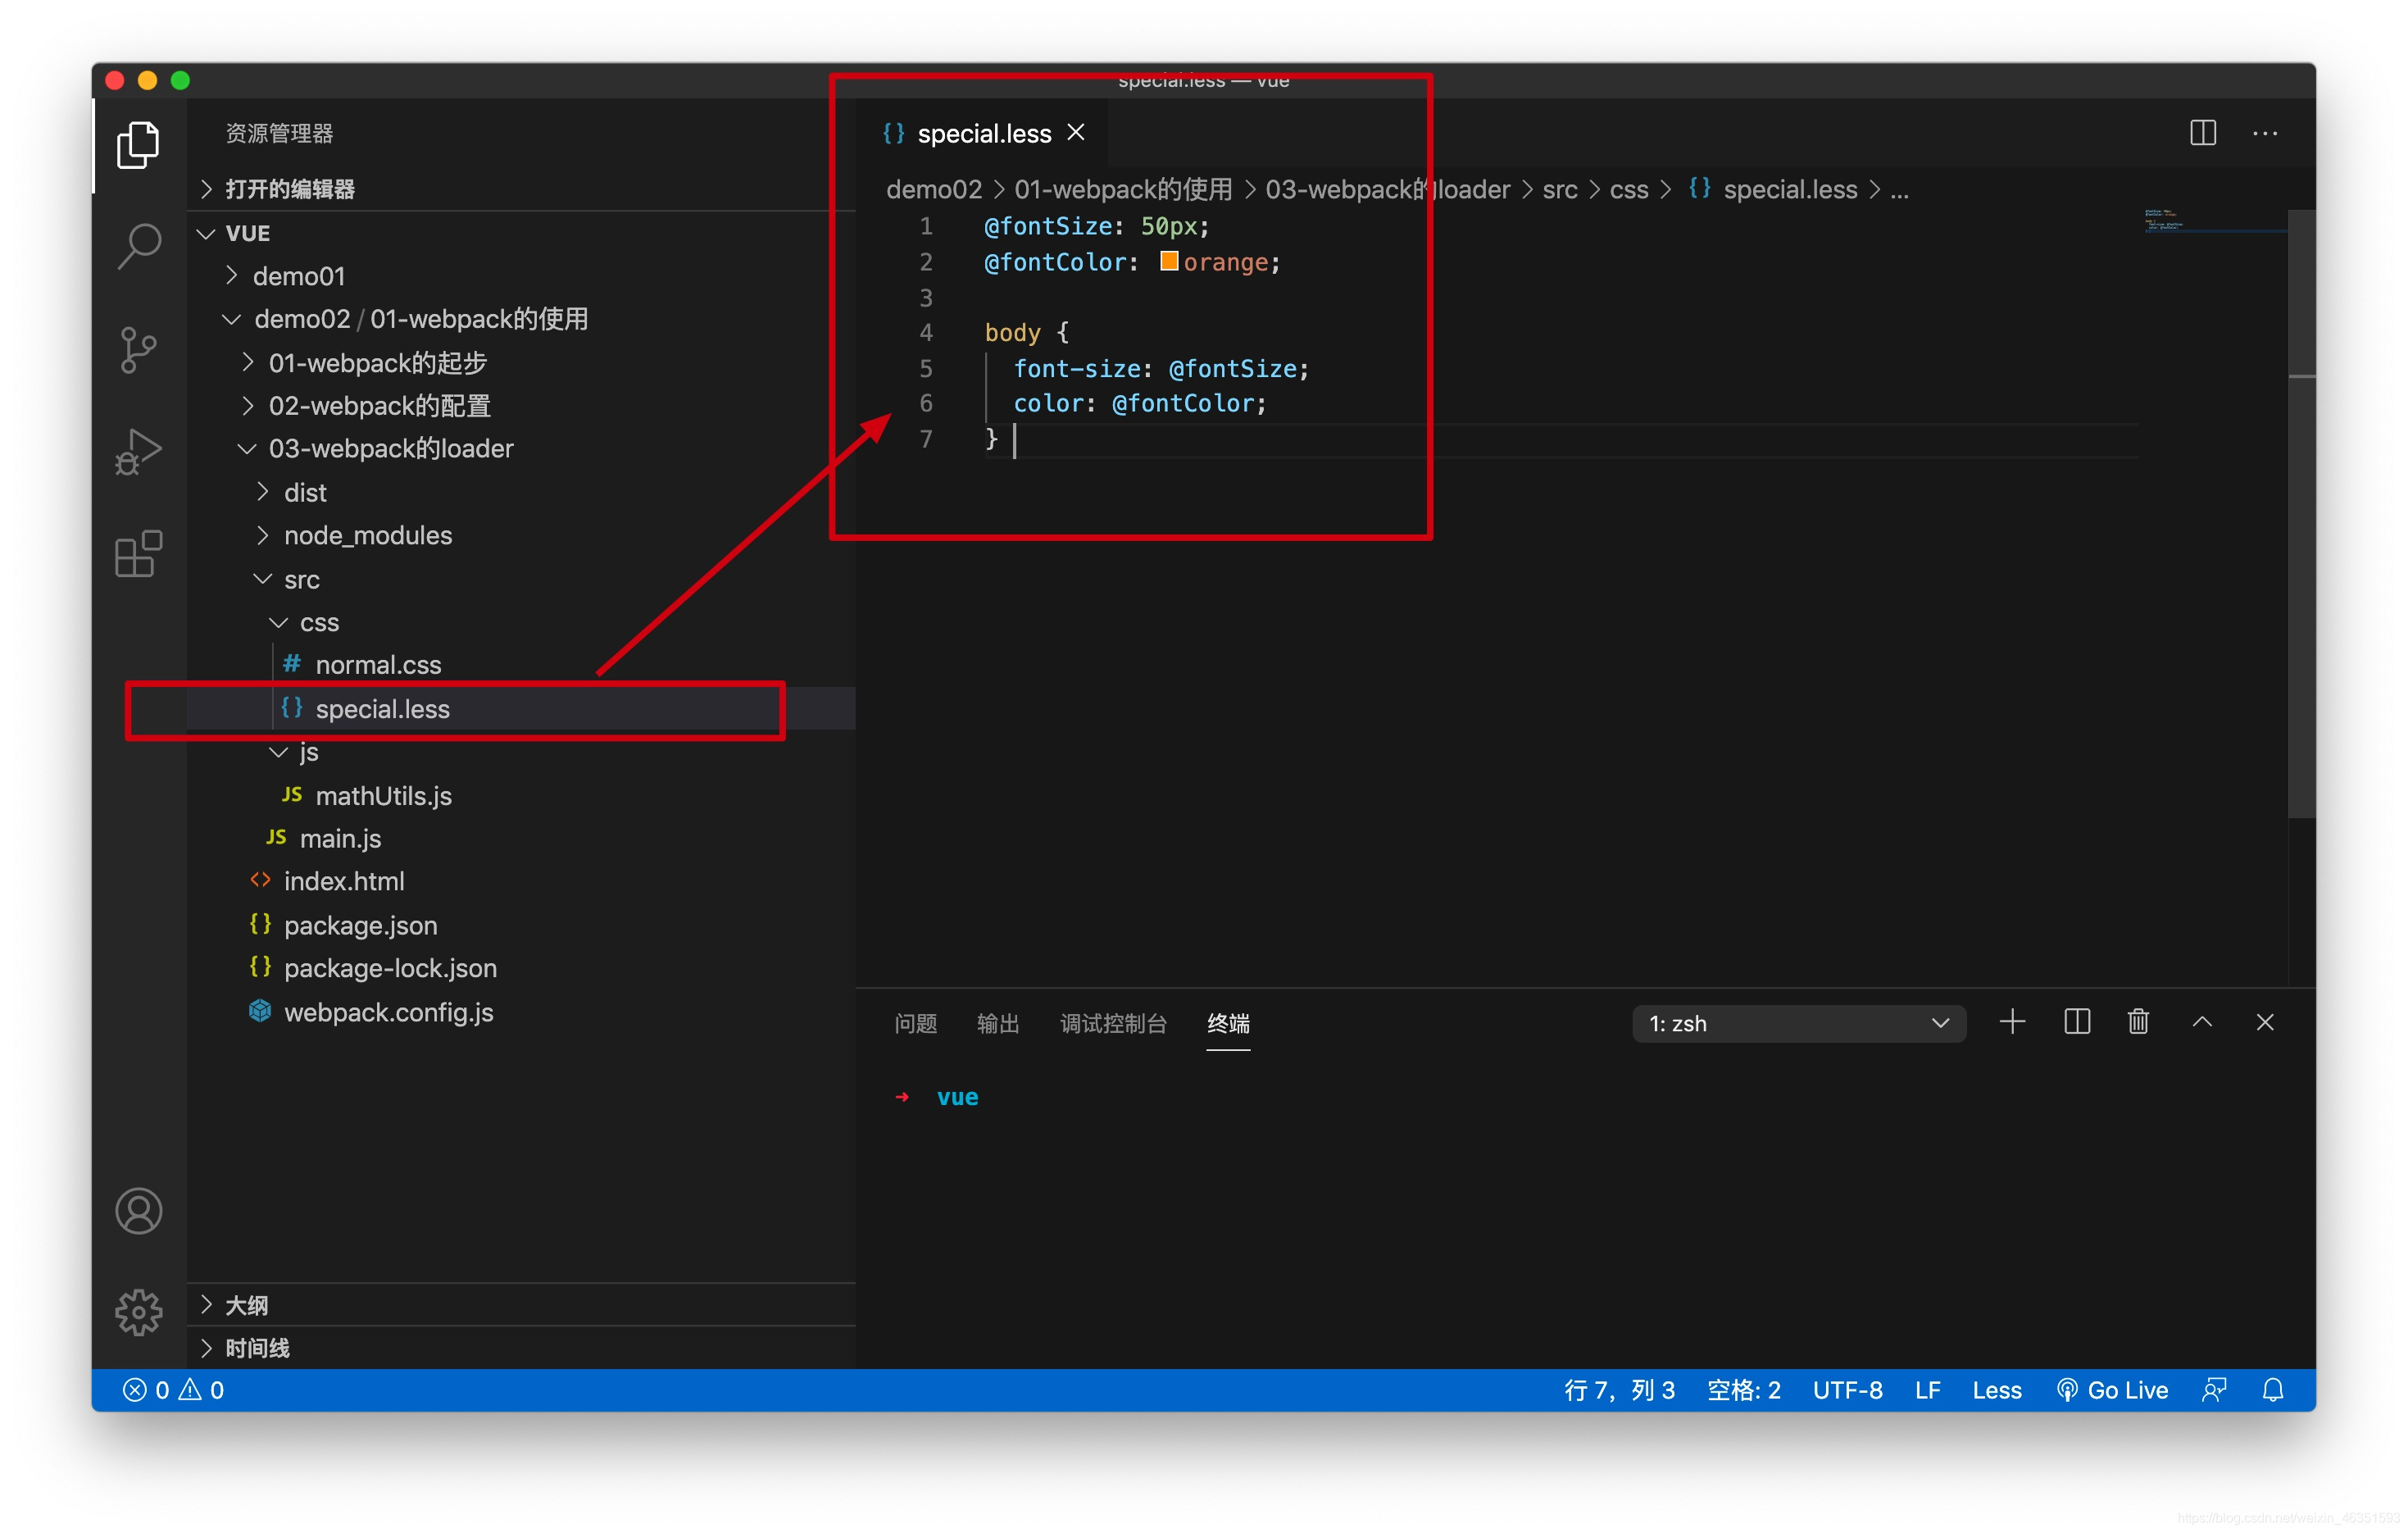
Task: Open package.json file
Action: click(520, 926)
